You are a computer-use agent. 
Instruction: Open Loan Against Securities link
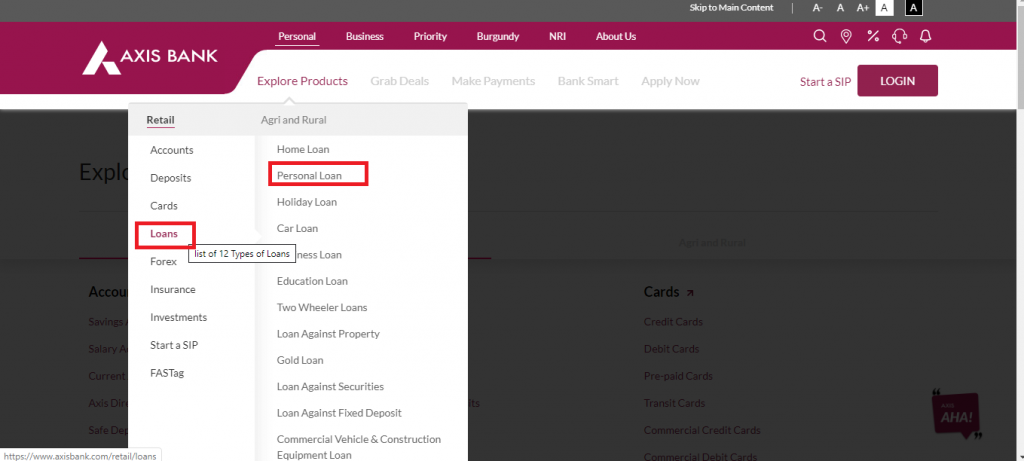[x=330, y=387]
